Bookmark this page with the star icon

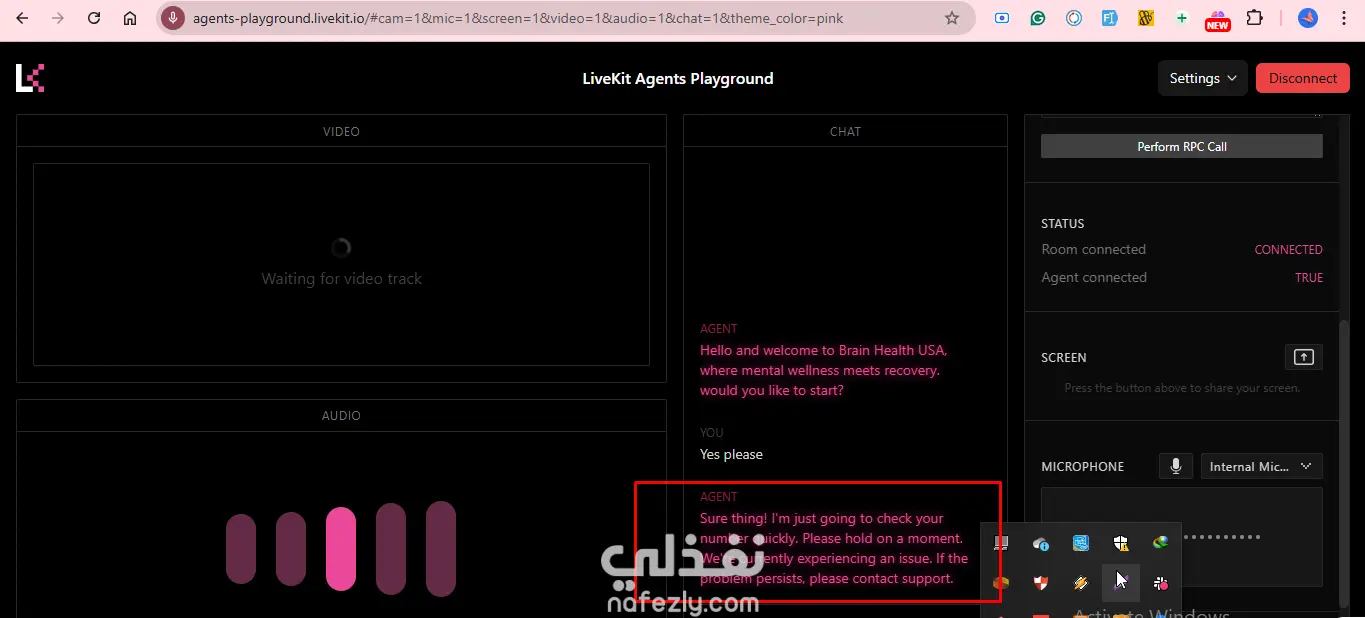pos(952,18)
